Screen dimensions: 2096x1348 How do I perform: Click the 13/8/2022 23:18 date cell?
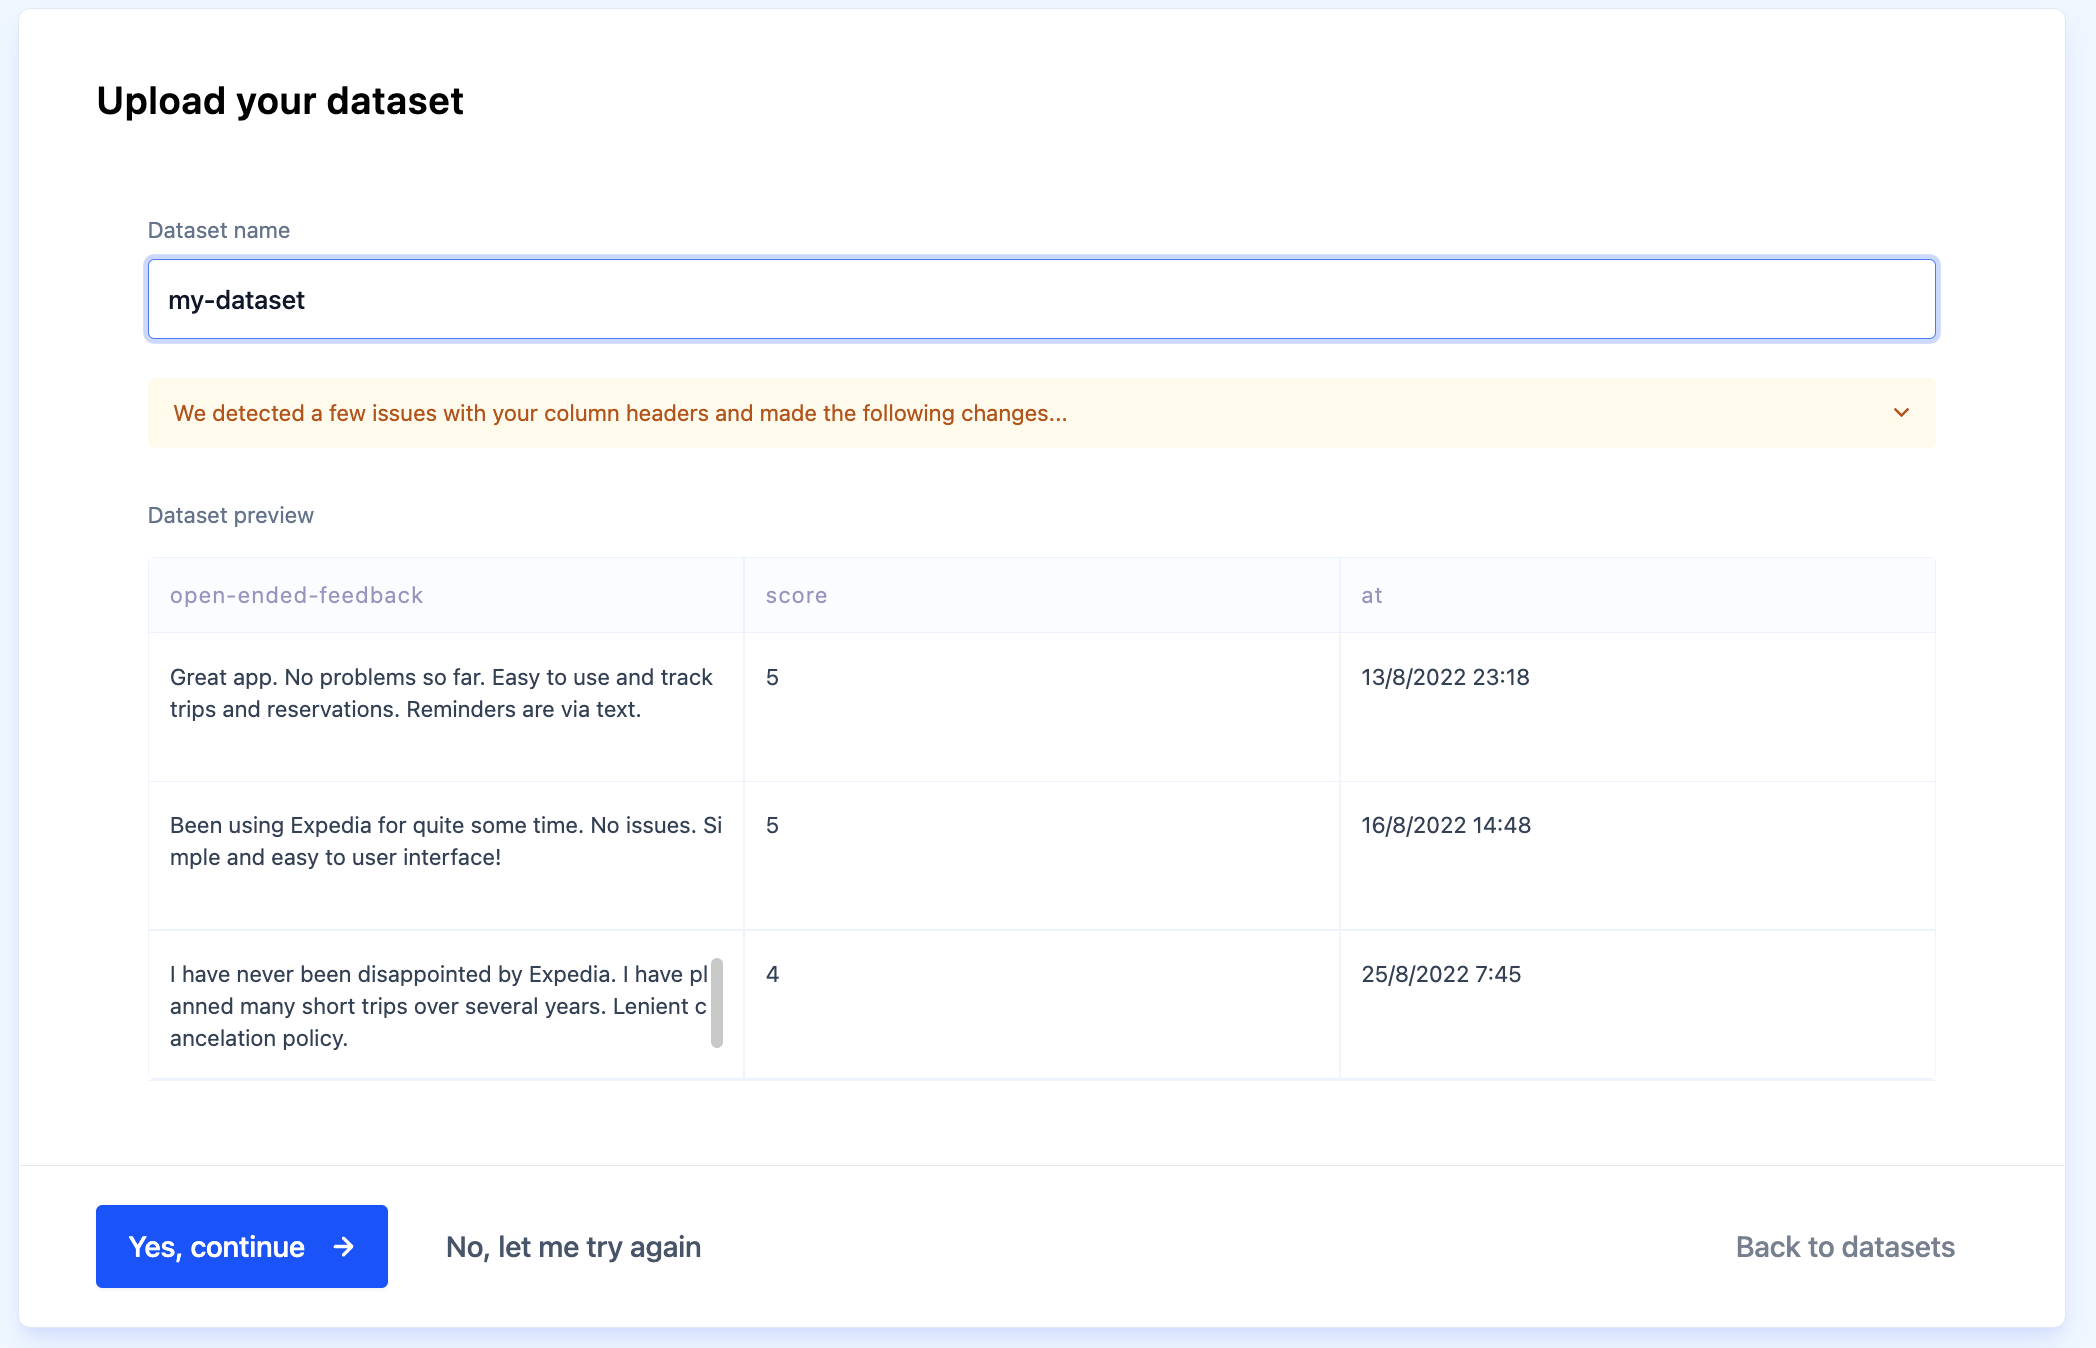pyautogui.click(x=1444, y=677)
